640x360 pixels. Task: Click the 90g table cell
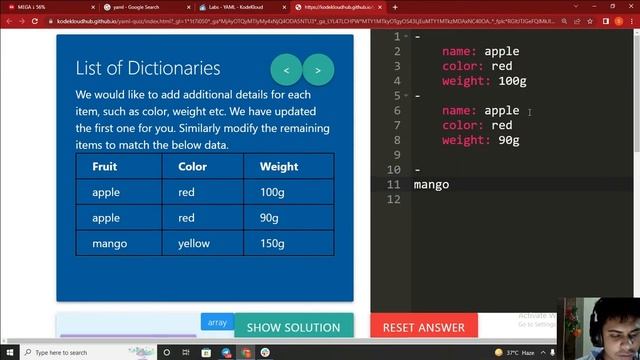tap(289, 218)
